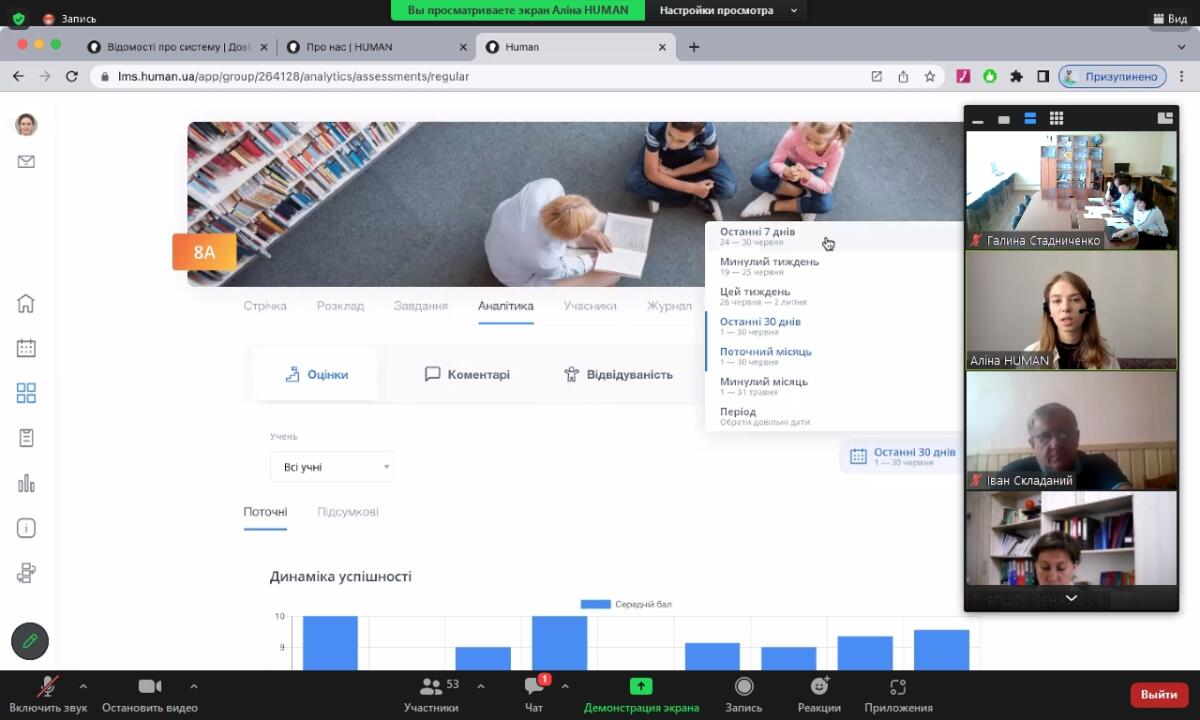The height and width of the screenshot is (720, 1200).
Task: Open the bar chart analytics sidebar icon
Action: (x=26, y=483)
